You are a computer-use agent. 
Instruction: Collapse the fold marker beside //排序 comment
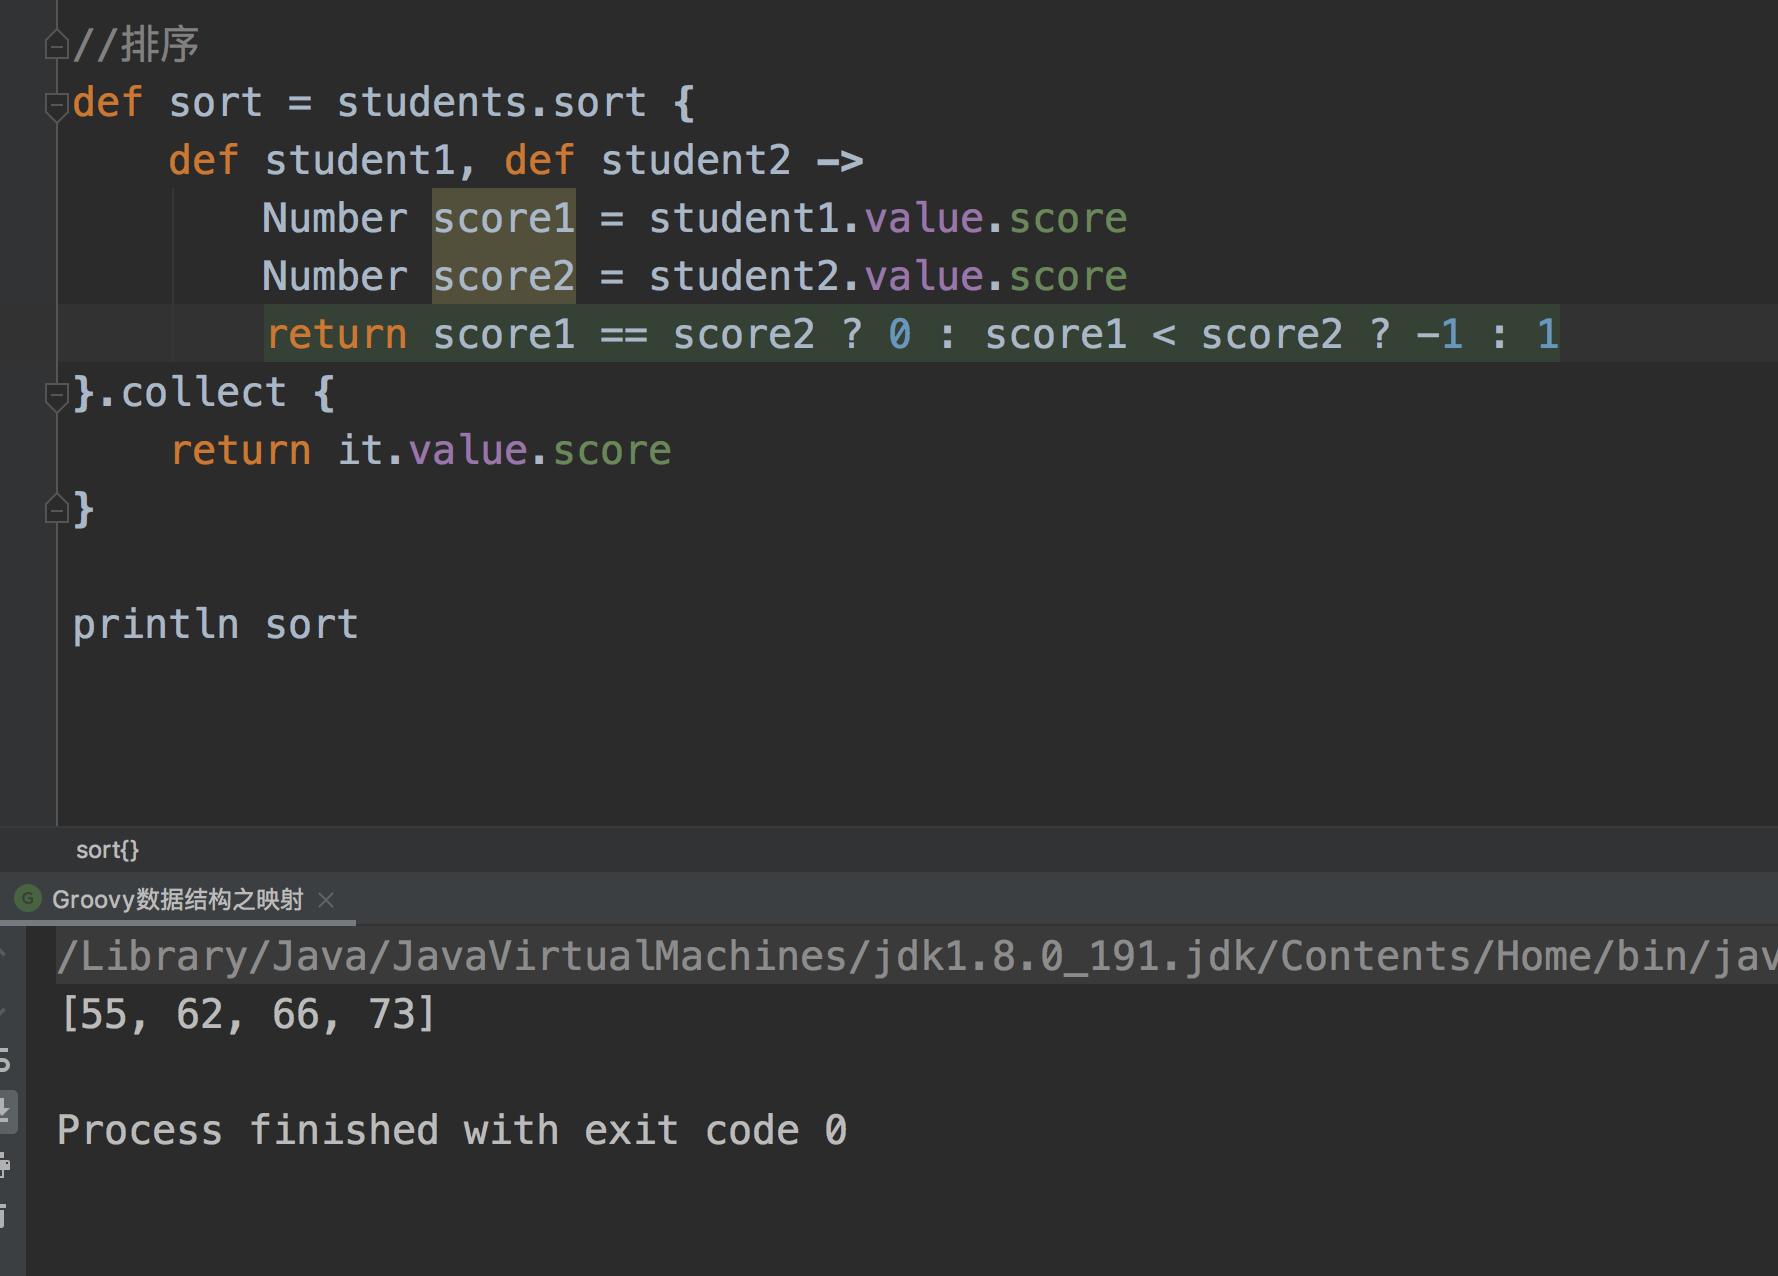[x=57, y=45]
